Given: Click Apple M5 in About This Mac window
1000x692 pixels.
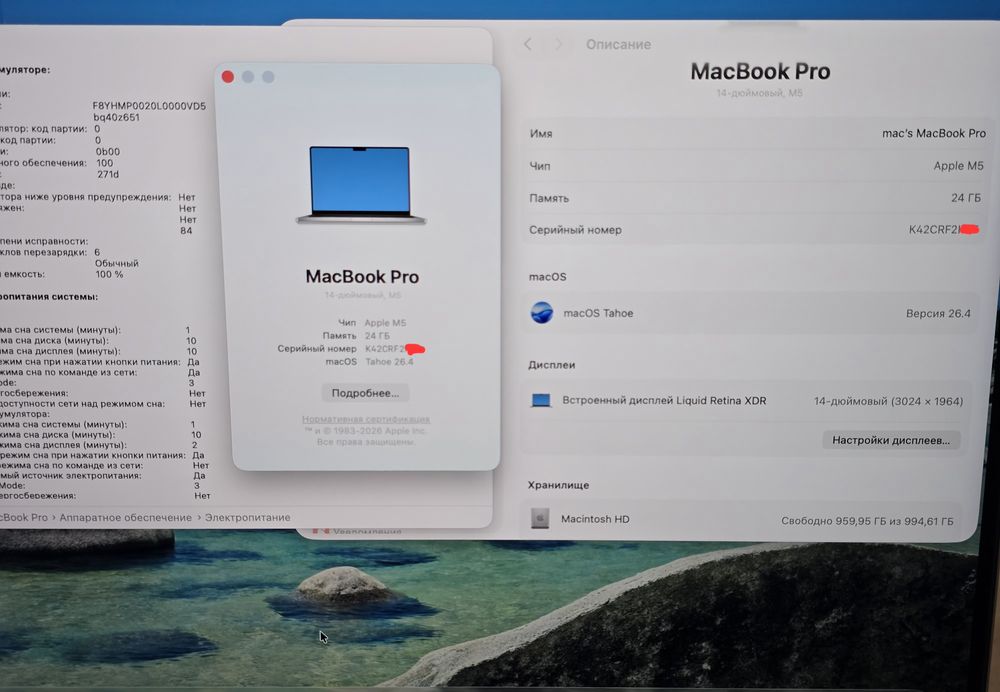Looking at the screenshot, I should [385, 323].
